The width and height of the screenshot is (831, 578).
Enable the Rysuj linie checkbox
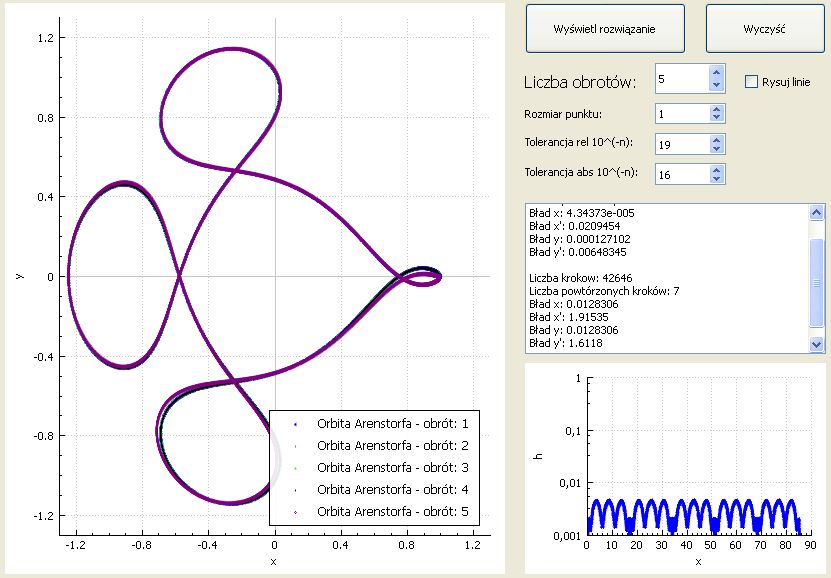pos(752,82)
